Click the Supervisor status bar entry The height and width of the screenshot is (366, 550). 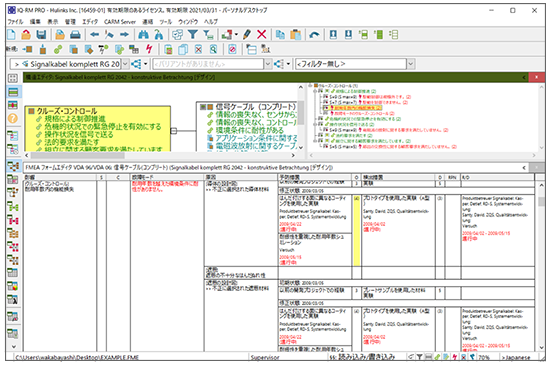point(265,357)
